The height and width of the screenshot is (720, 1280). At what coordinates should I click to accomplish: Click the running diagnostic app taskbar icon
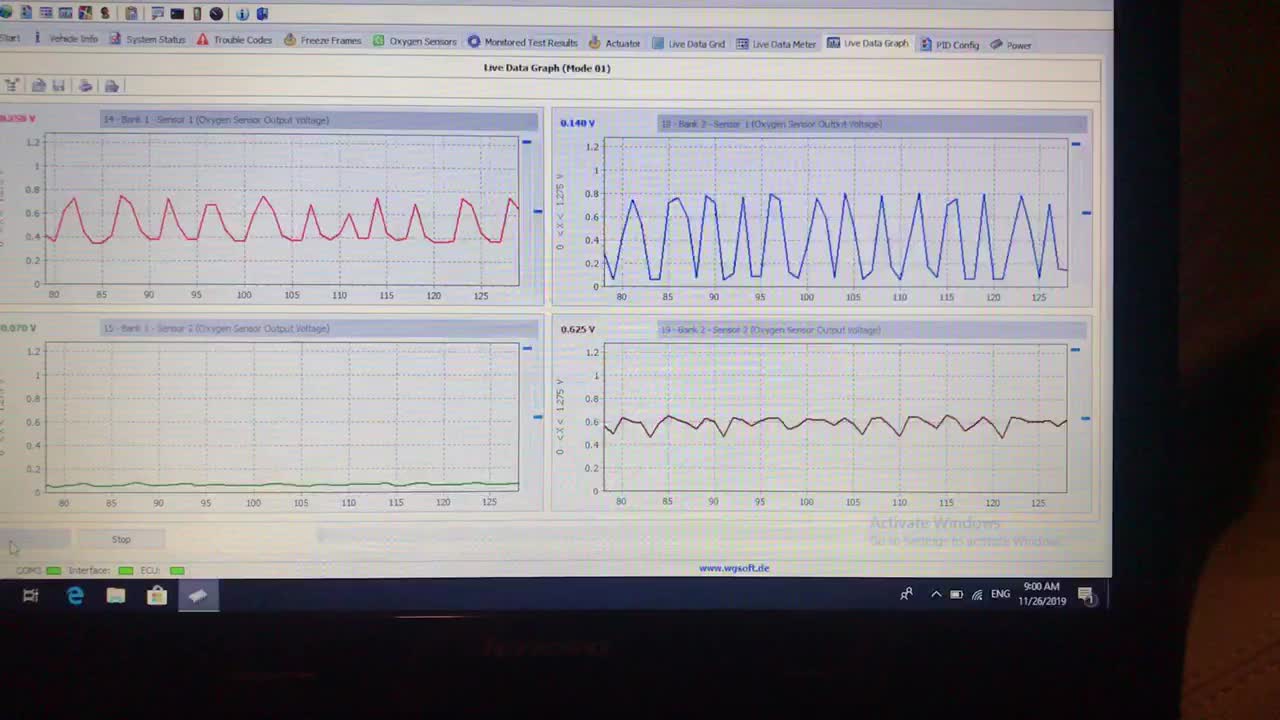tap(198, 596)
